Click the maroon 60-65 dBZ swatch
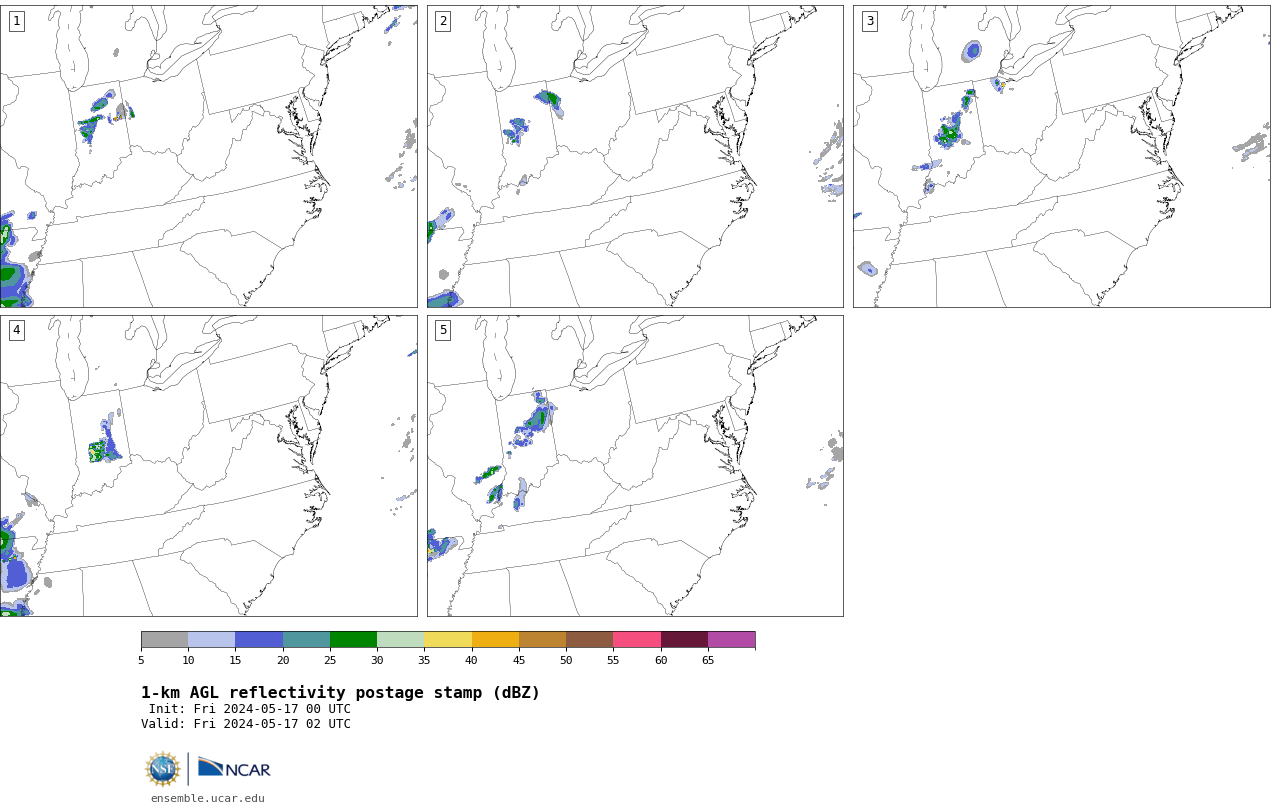Screen dimensions: 1280x809 pos(684,640)
